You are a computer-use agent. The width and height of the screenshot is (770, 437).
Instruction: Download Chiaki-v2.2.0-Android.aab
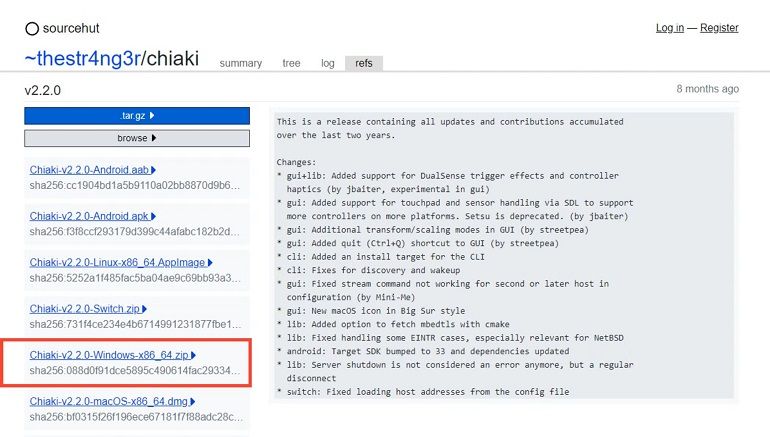point(89,170)
